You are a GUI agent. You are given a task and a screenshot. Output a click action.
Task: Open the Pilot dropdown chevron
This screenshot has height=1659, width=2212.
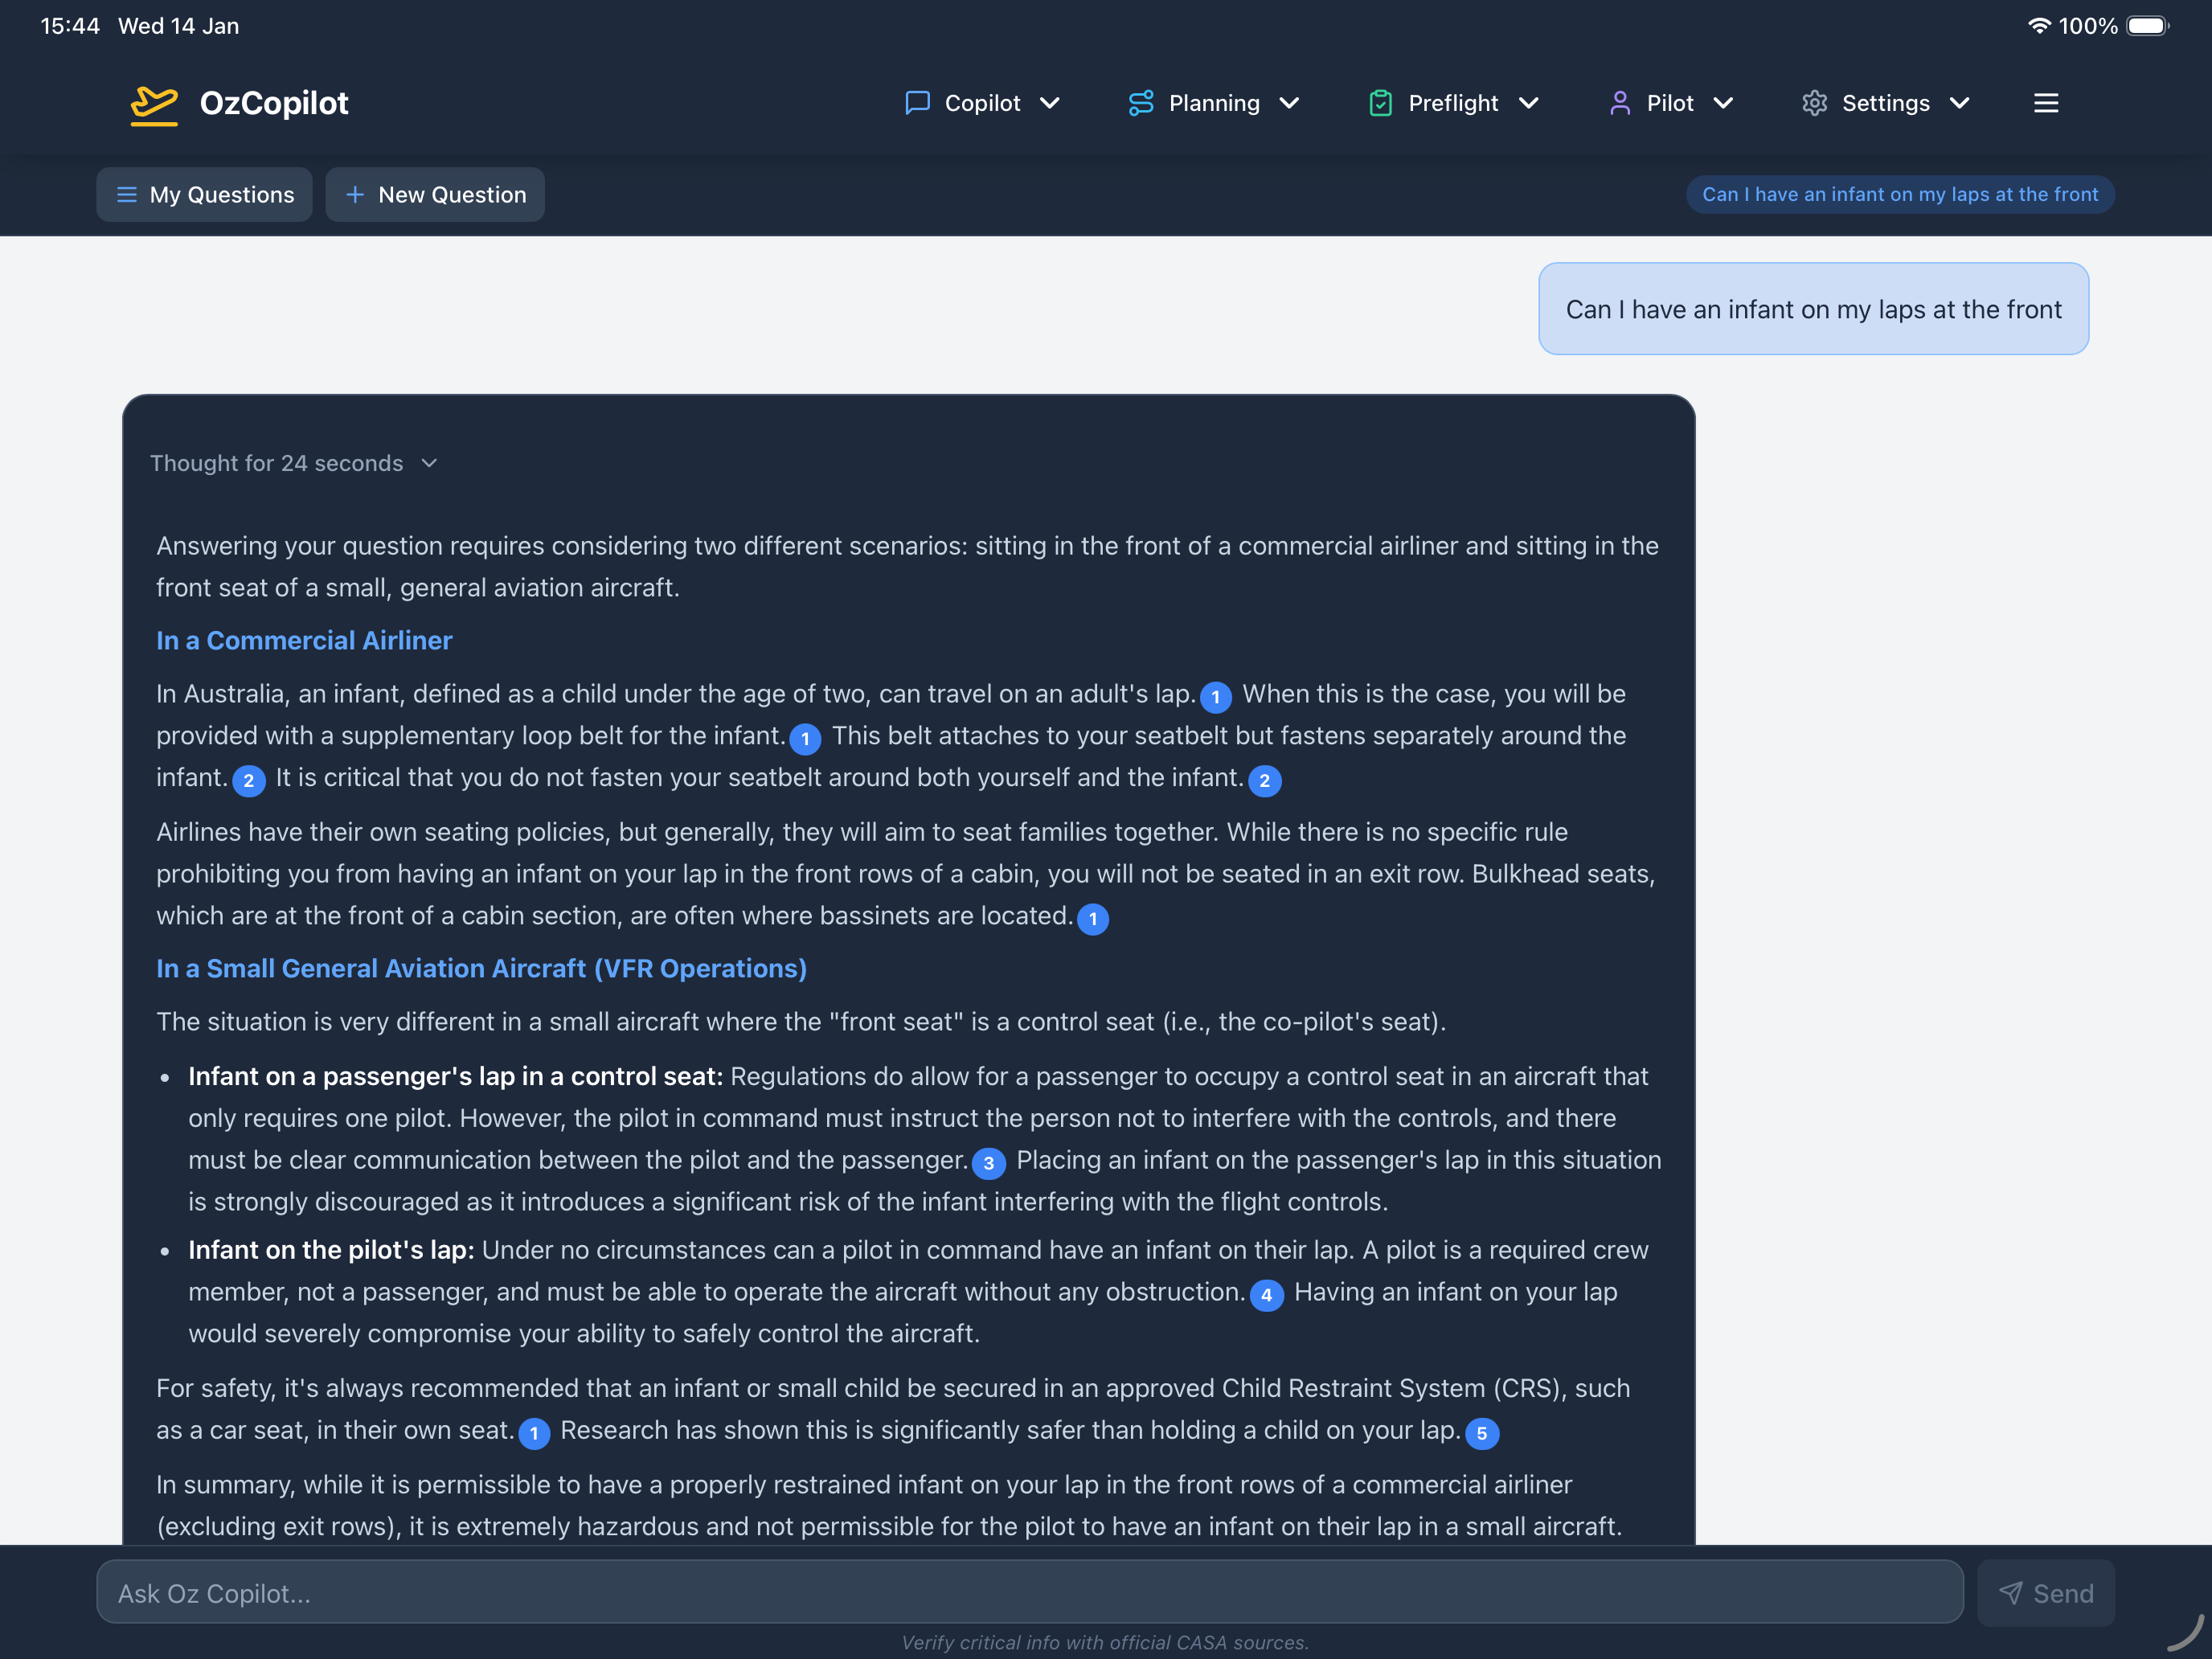click(1723, 103)
